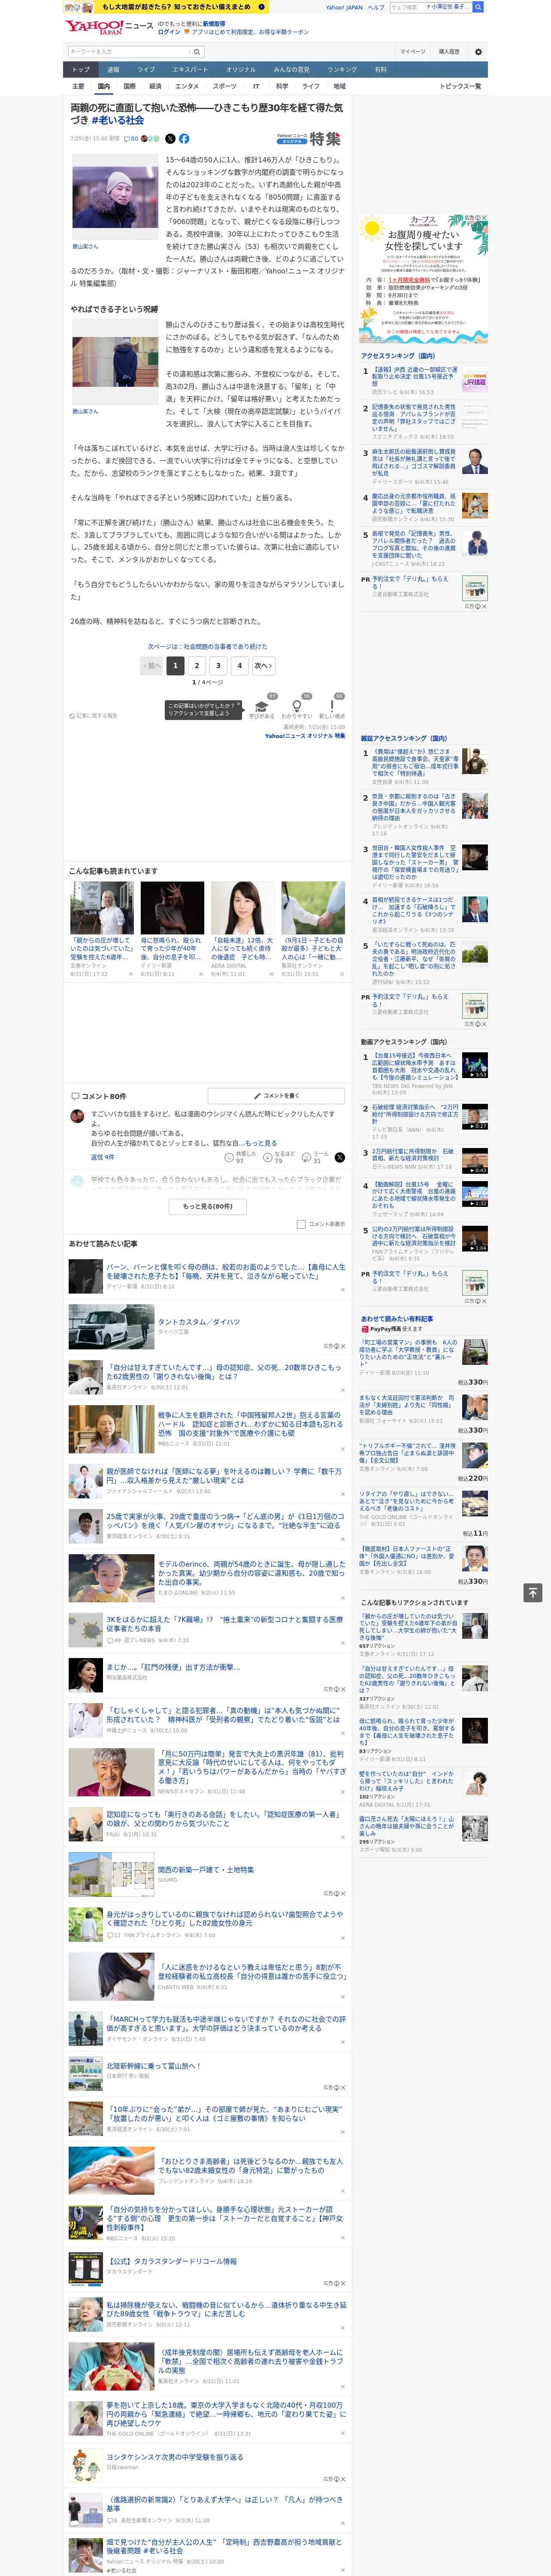Image resolution: width=551 pixels, height=2576 pixels.
Task: Go to the 前へ previous page button
Action: [x=152, y=665]
